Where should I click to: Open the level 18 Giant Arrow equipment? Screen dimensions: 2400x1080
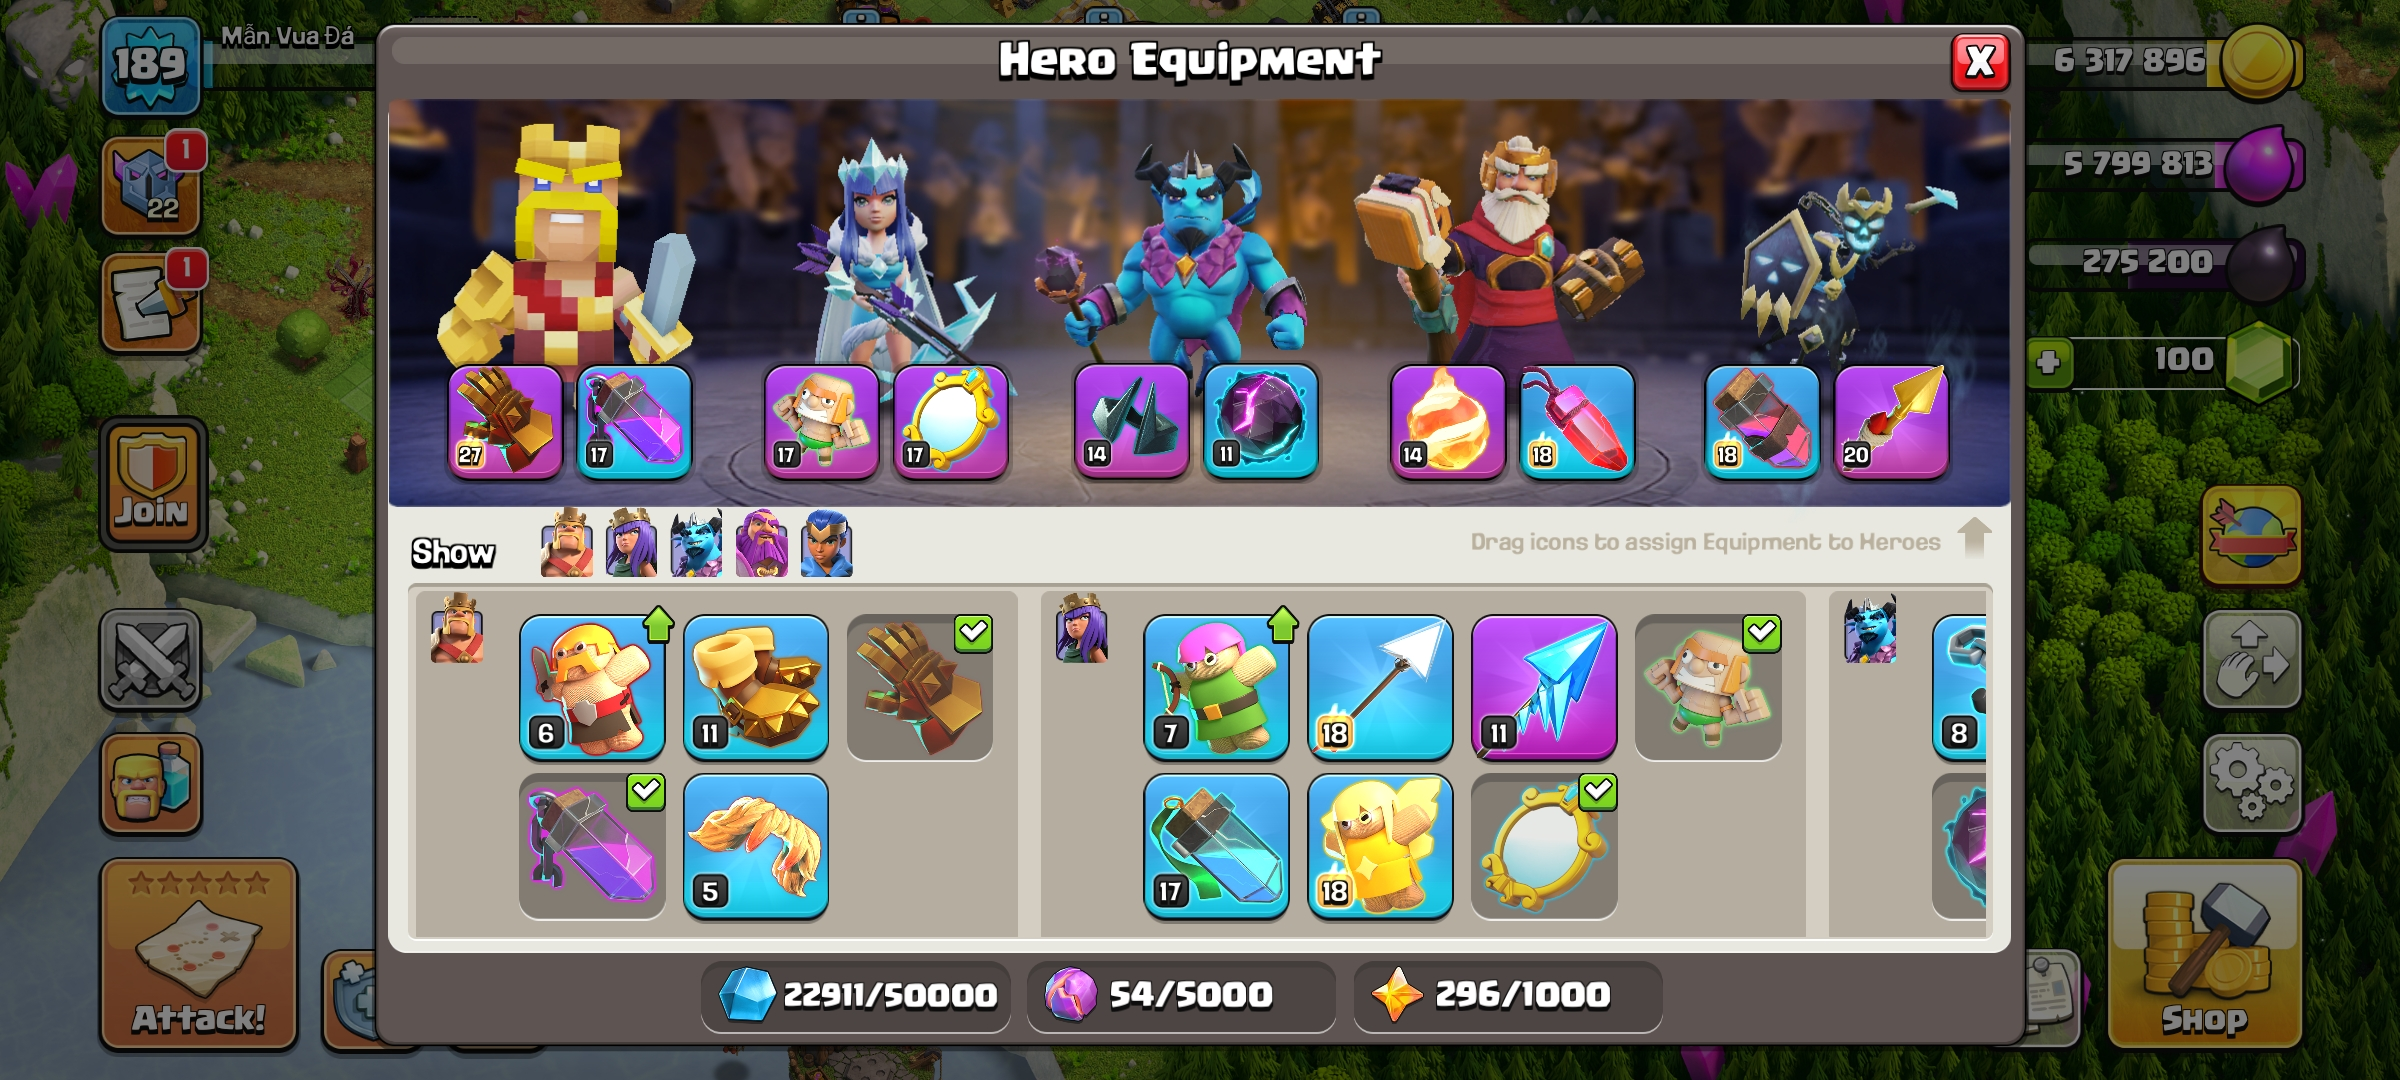click(1380, 687)
